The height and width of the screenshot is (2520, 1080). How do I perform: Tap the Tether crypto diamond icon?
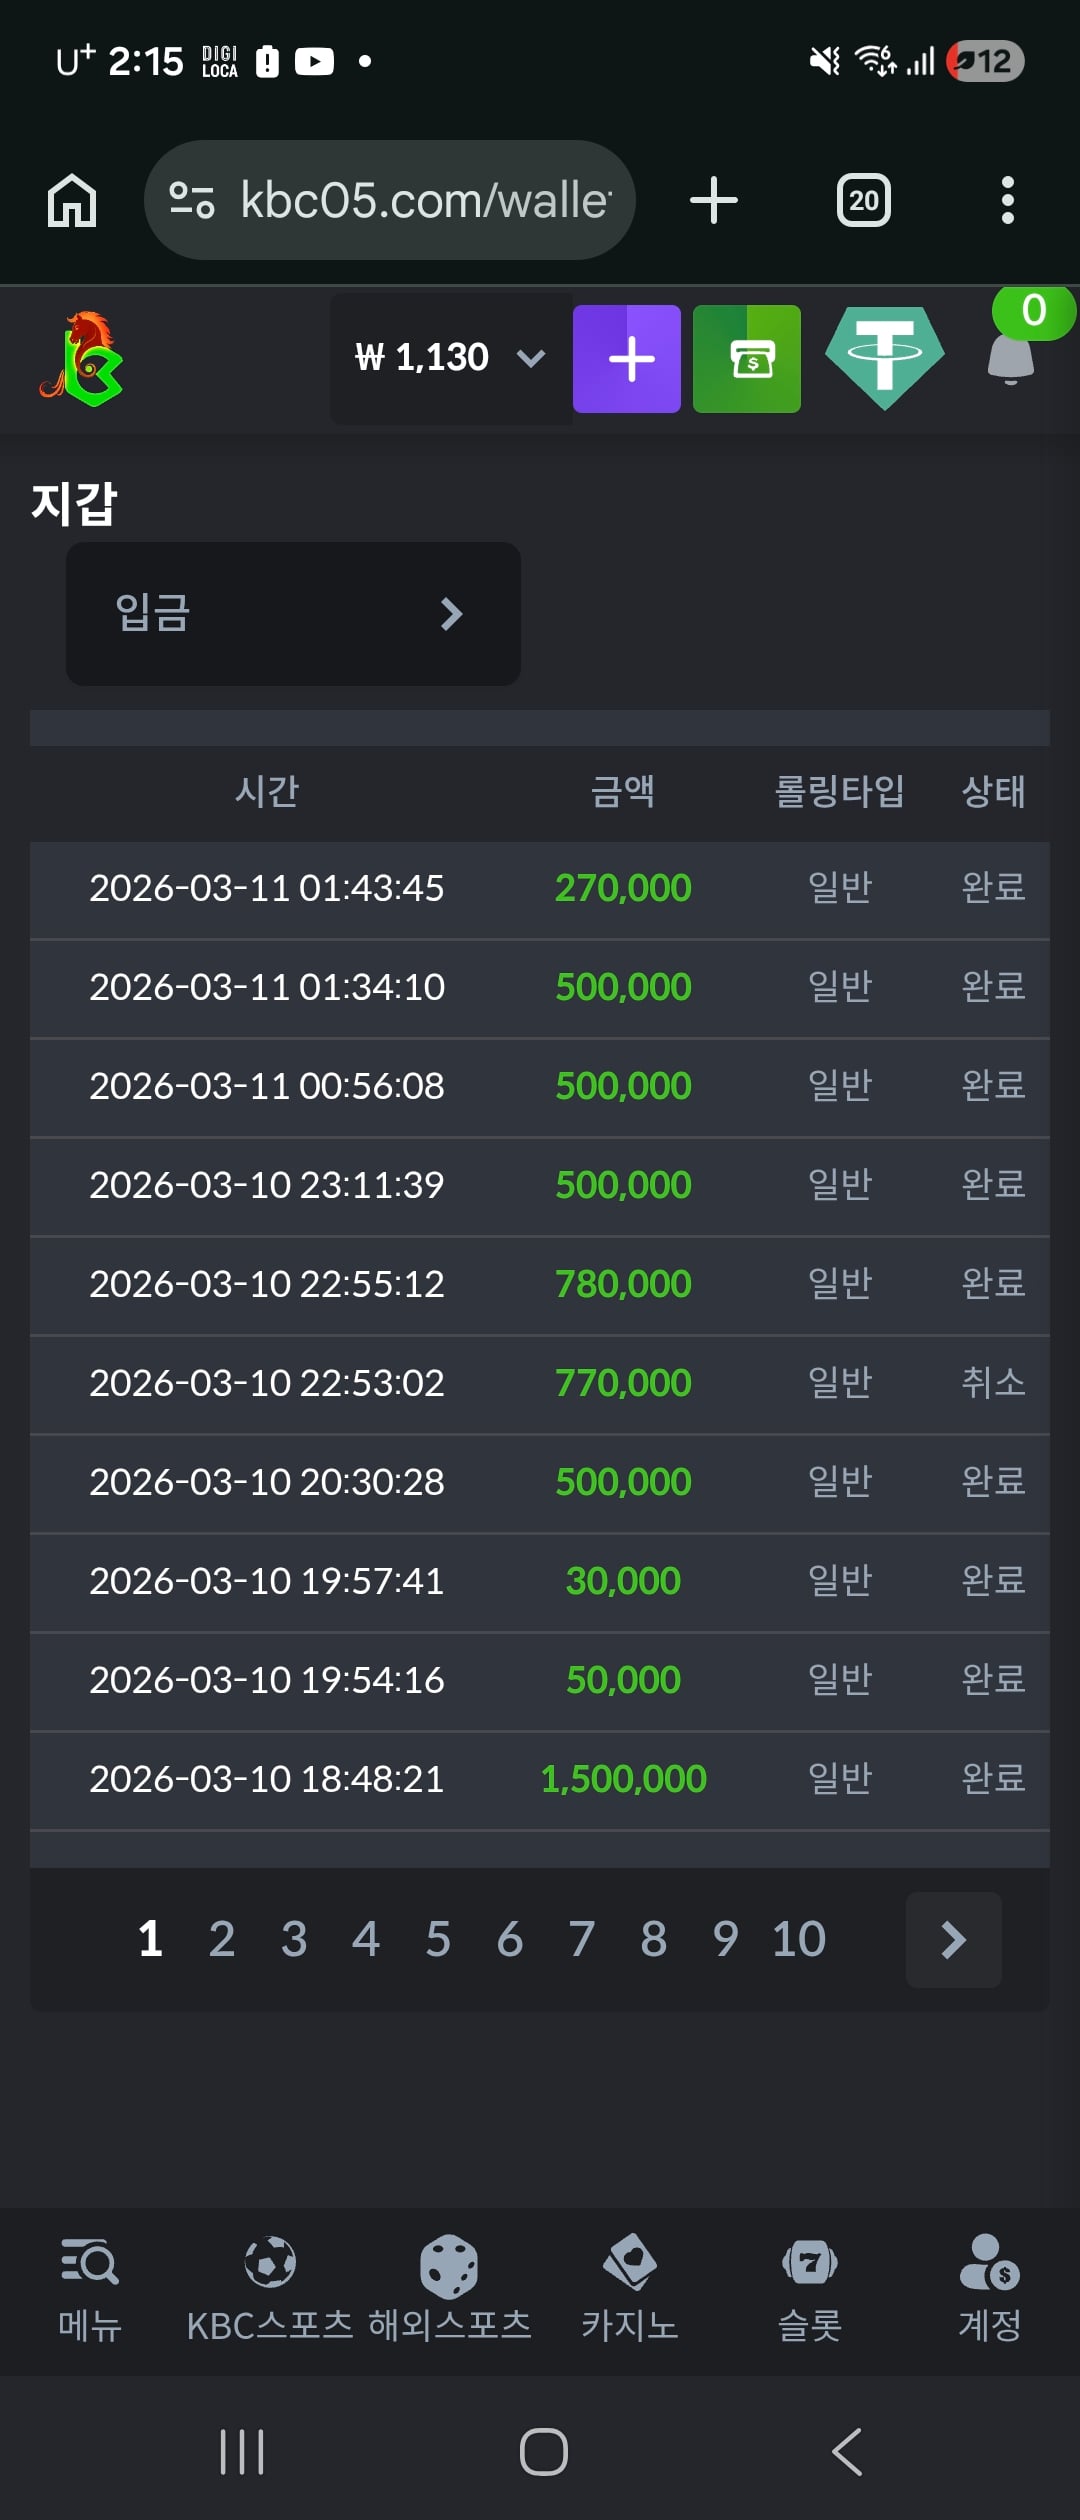(x=884, y=357)
